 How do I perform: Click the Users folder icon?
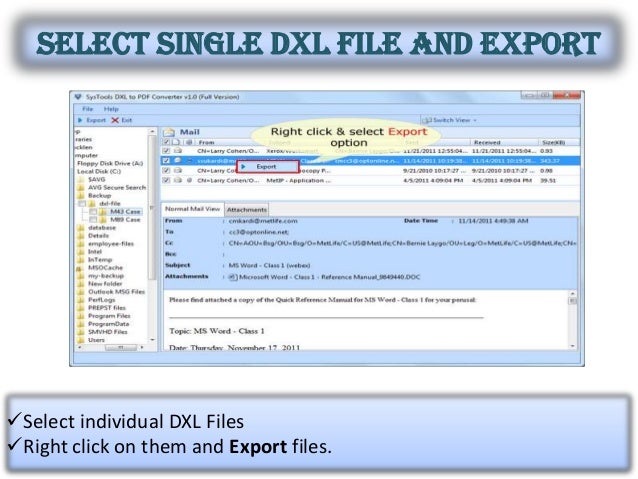[x=81, y=340]
